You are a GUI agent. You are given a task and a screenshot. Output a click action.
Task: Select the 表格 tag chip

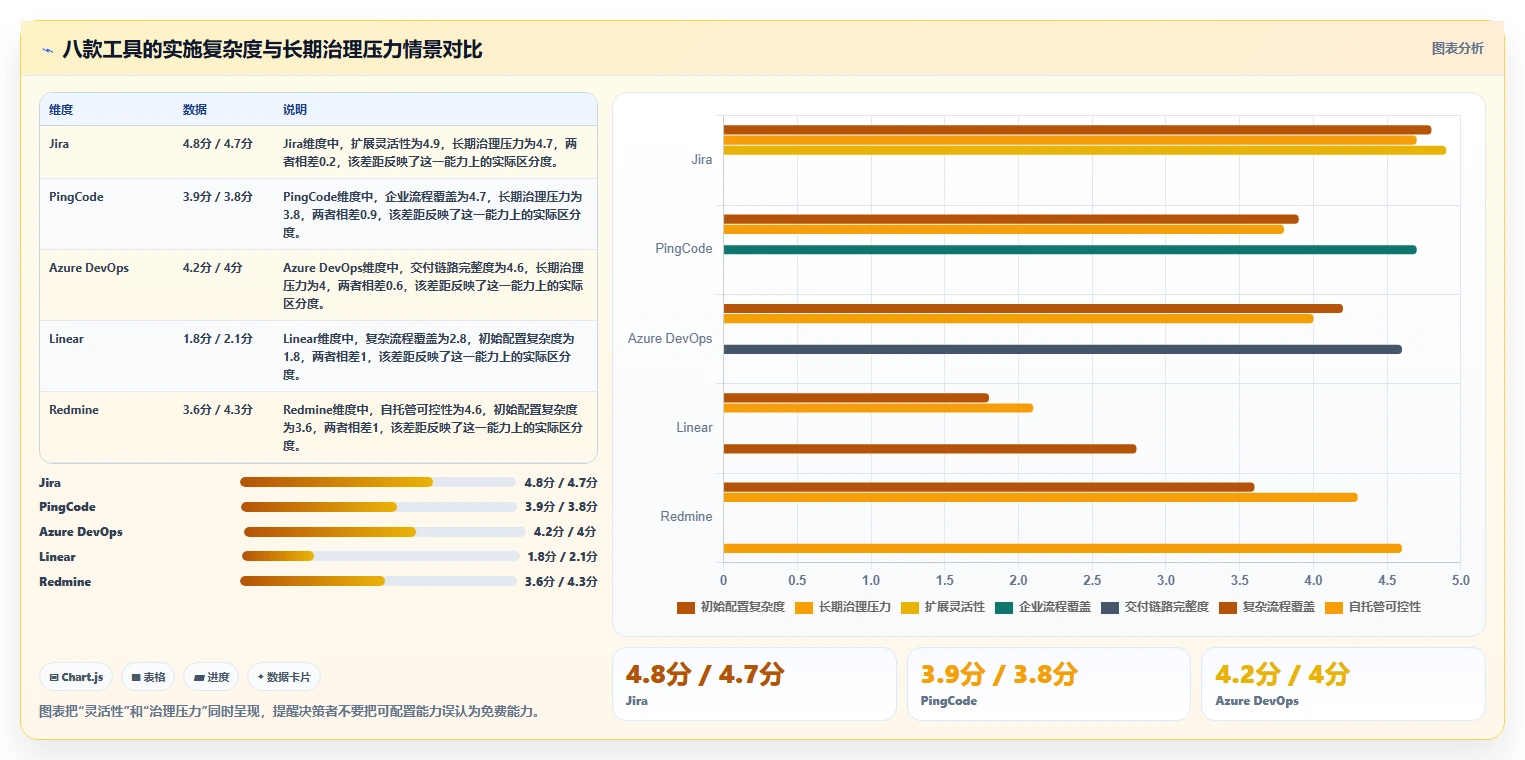tap(148, 677)
